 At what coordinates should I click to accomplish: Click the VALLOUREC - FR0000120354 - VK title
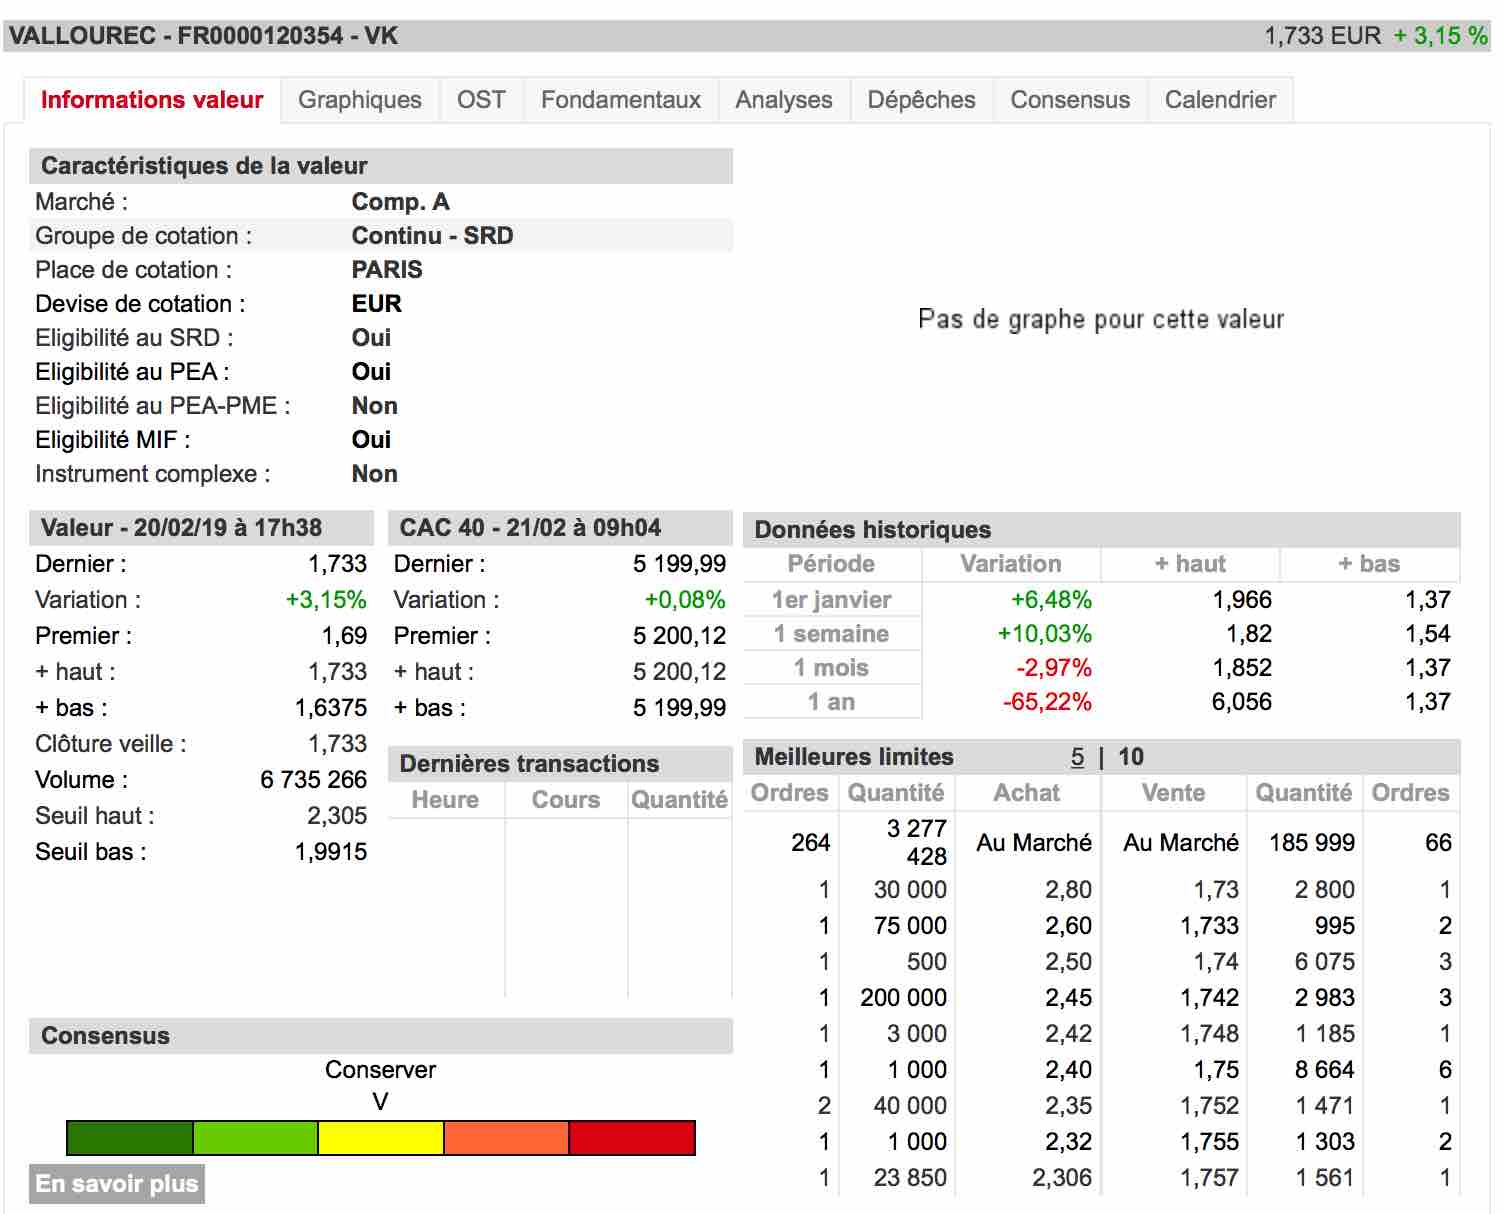(204, 36)
